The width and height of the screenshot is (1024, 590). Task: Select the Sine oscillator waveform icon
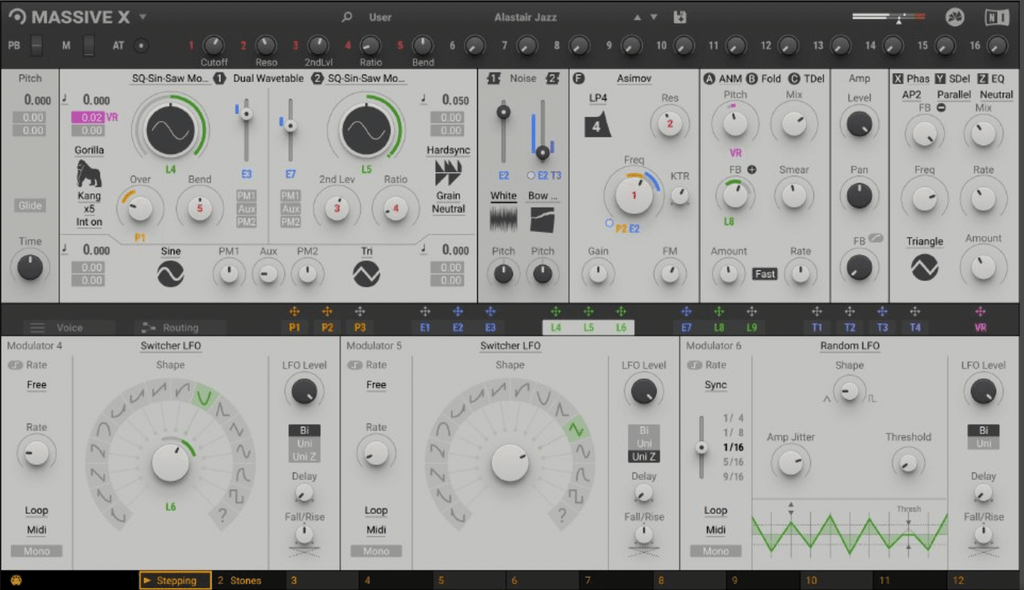coord(170,272)
